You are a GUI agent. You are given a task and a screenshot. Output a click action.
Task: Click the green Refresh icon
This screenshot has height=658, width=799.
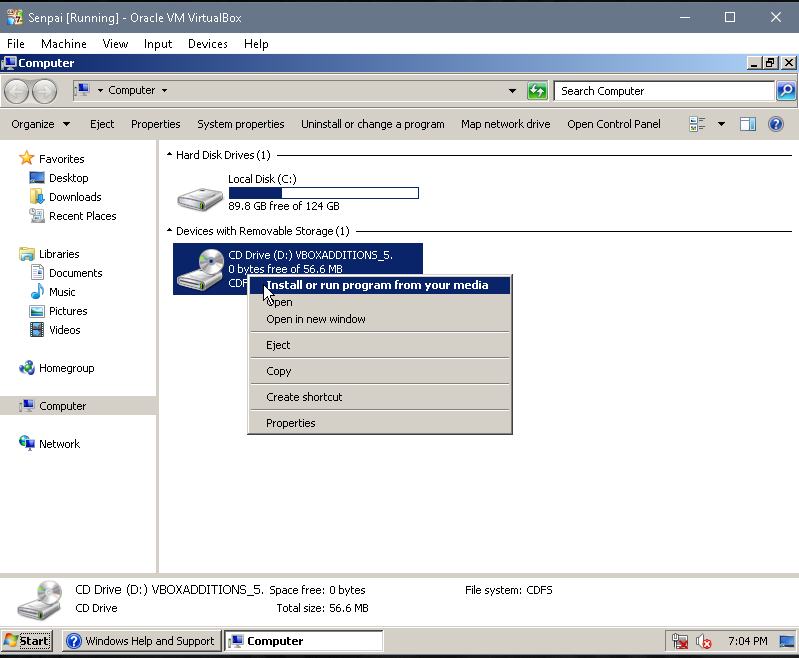(537, 91)
